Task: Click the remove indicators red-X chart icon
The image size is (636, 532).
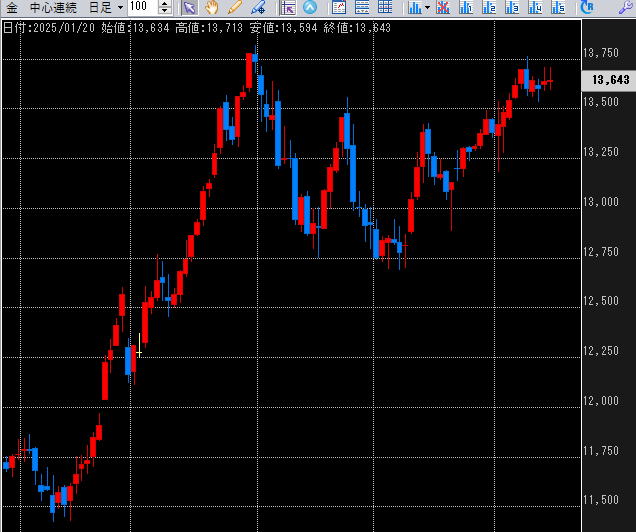Action: coord(443,7)
